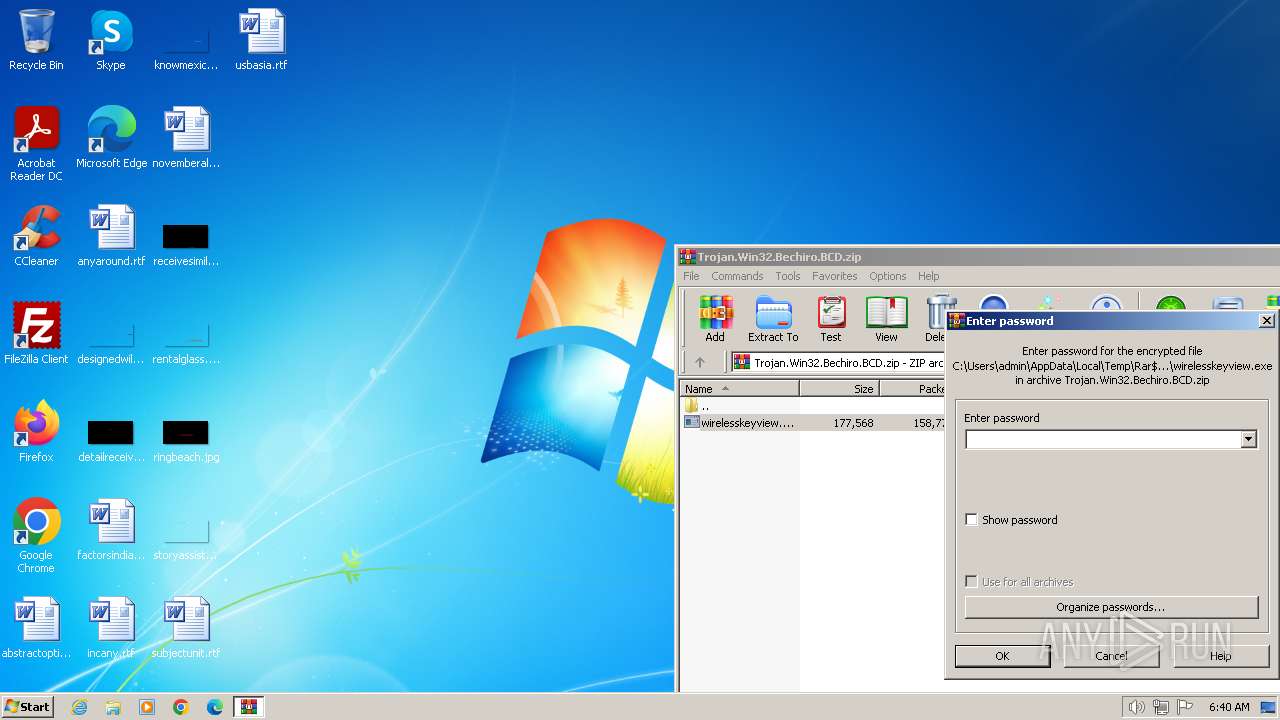Open factorsindia... Word document
This screenshot has height=720, width=1280.
click(111, 529)
